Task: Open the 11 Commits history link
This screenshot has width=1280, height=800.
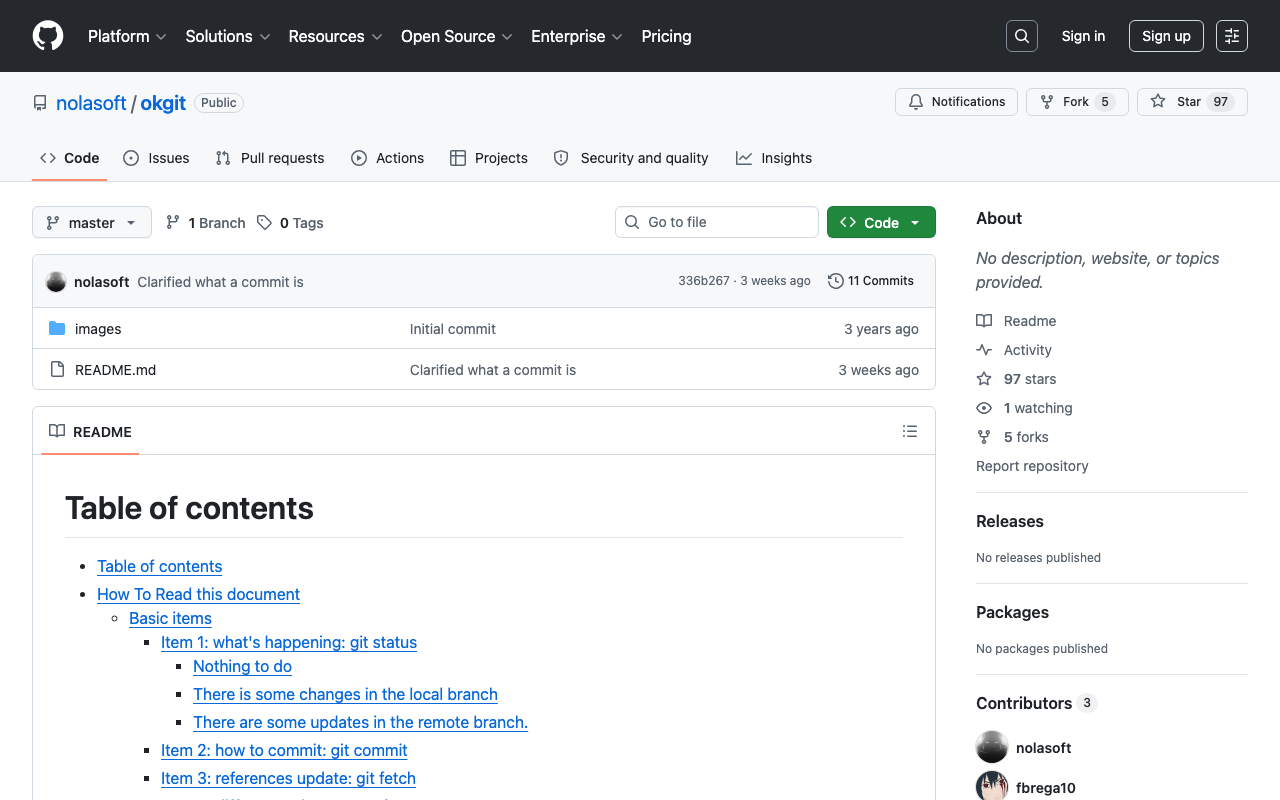Action: (871, 281)
